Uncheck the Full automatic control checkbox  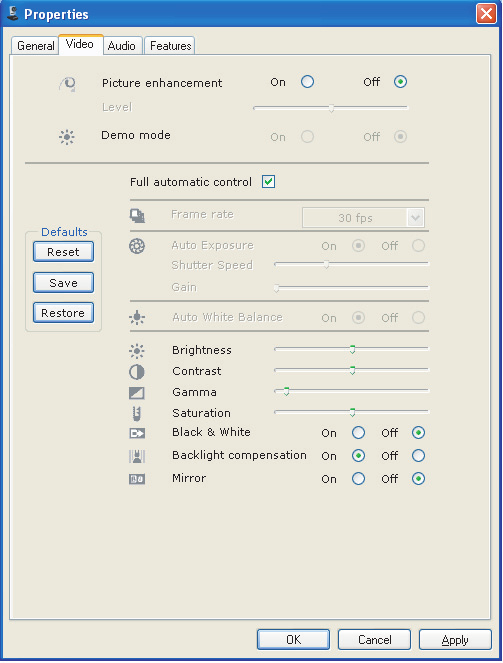click(268, 182)
